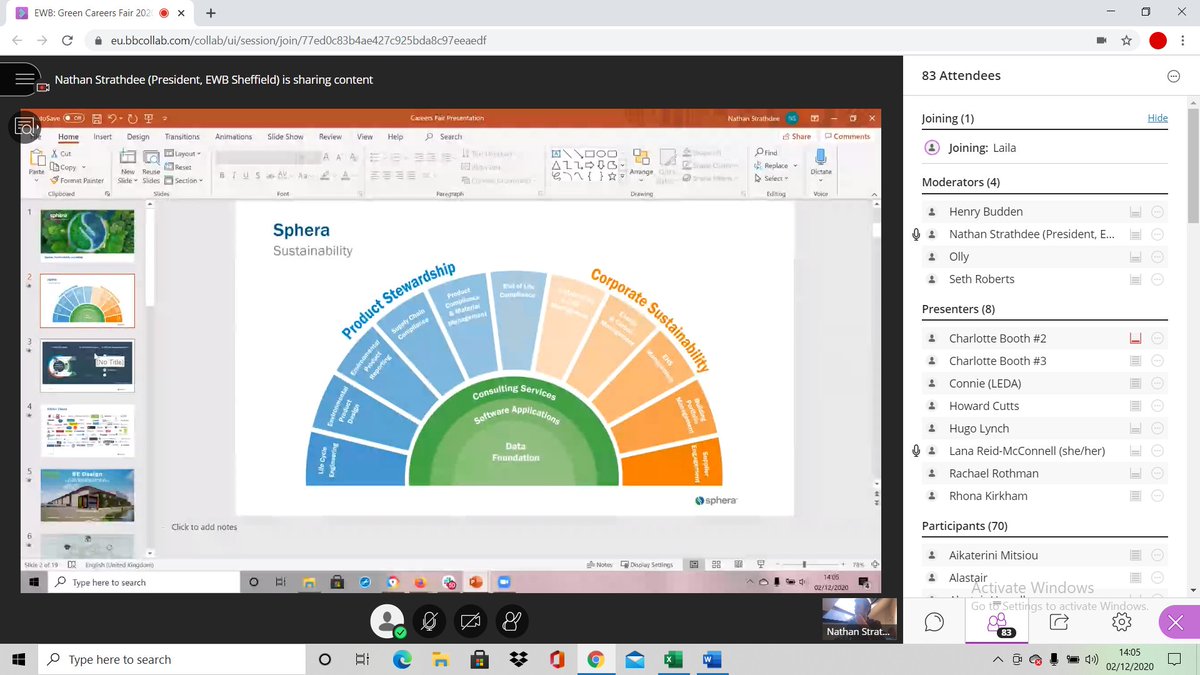Expand the Layout dropdown in Slides group
Screen dimensions: 1200x675
click(183, 154)
